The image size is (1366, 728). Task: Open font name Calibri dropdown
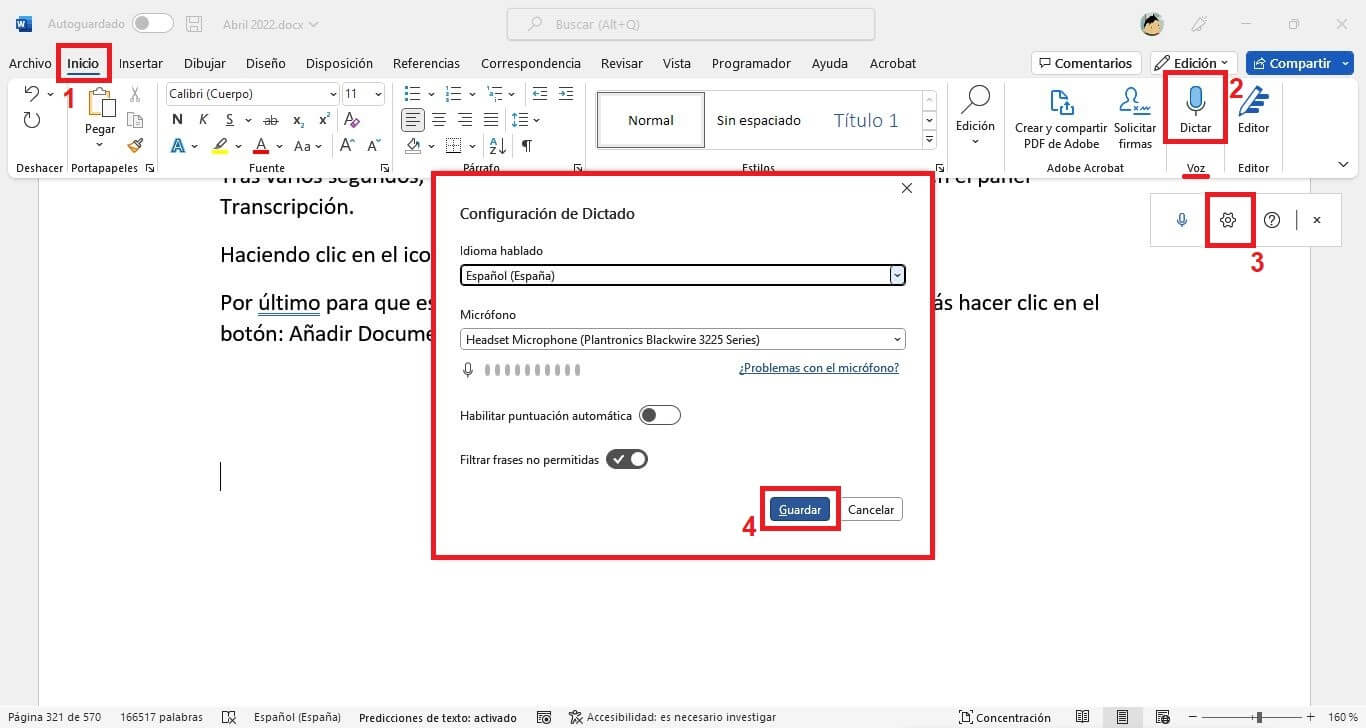[333, 94]
